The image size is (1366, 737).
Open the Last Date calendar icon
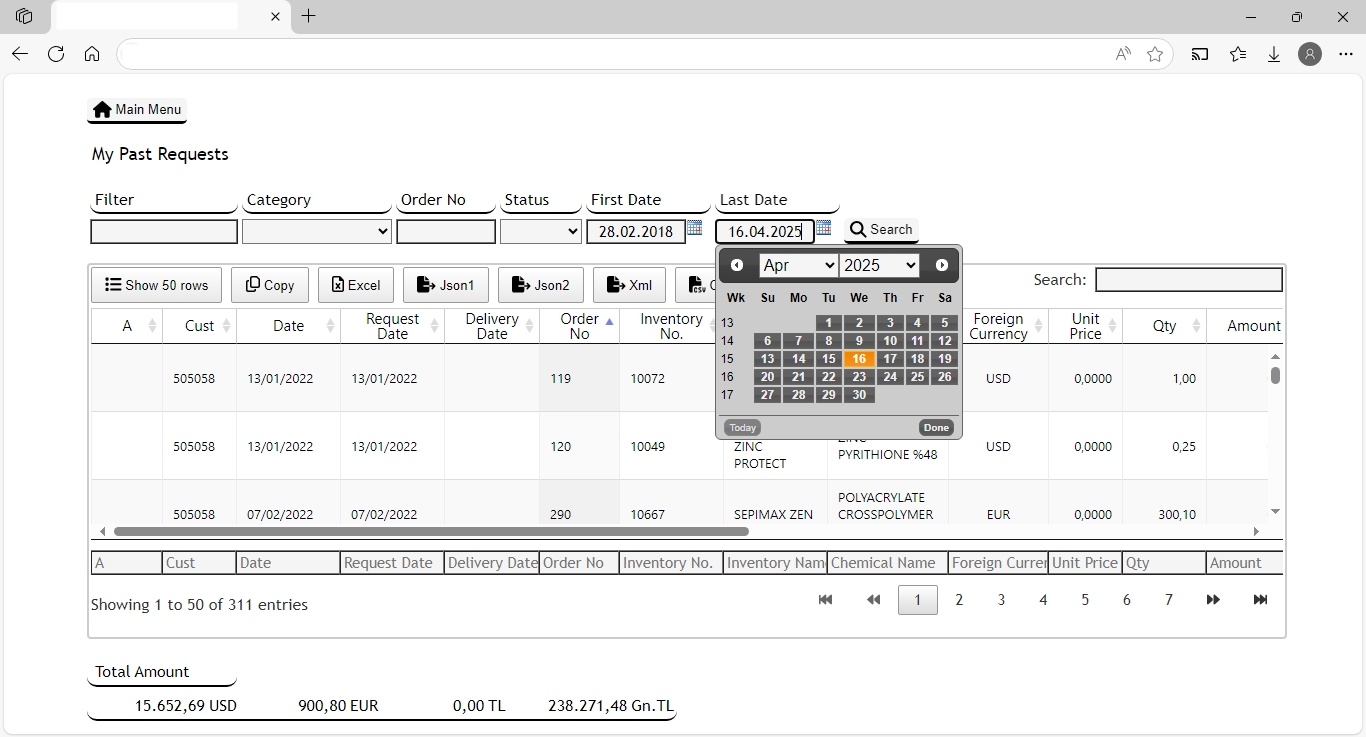pos(823,229)
